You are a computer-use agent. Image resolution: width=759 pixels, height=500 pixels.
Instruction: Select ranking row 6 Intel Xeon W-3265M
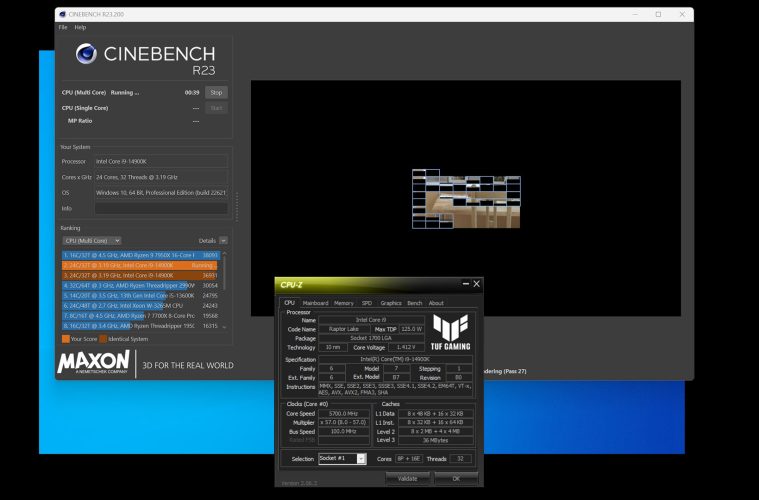(x=141, y=306)
